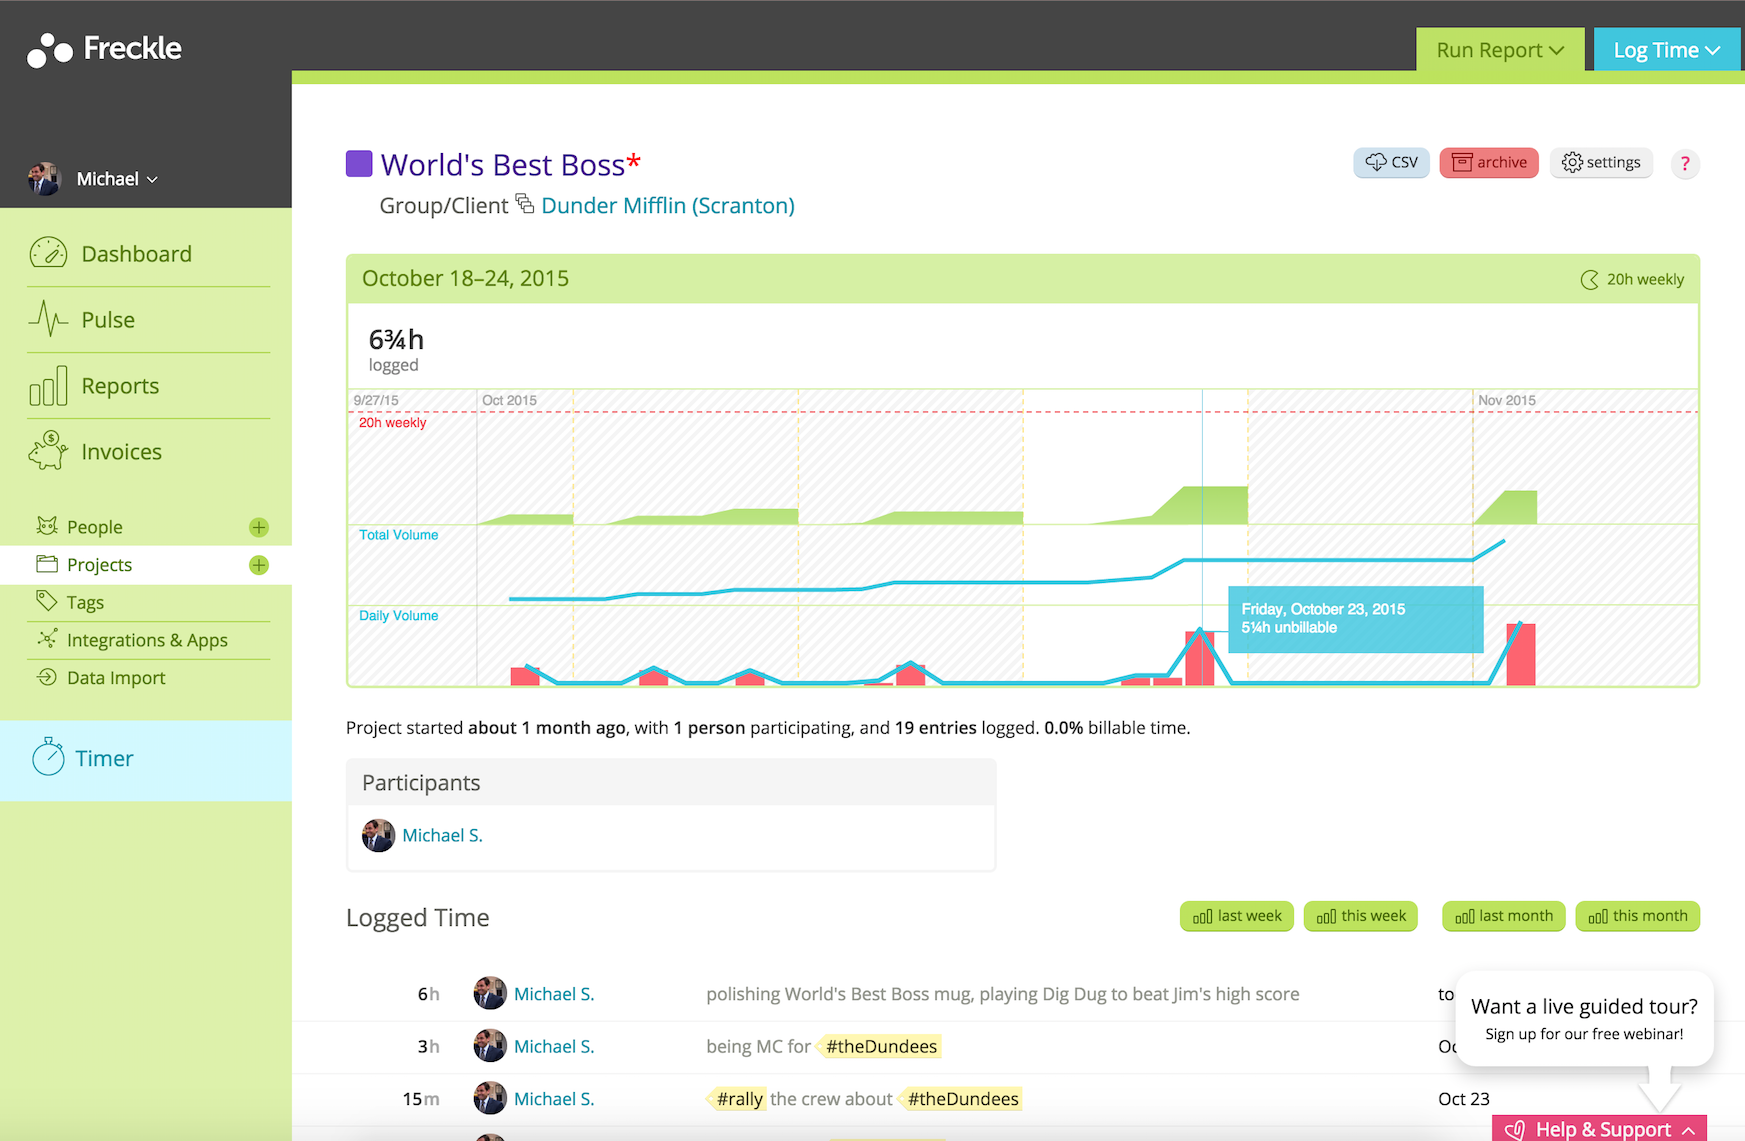Click the purple project color swatch
This screenshot has height=1141, width=1745.
pyautogui.click(x=359, y=162)
